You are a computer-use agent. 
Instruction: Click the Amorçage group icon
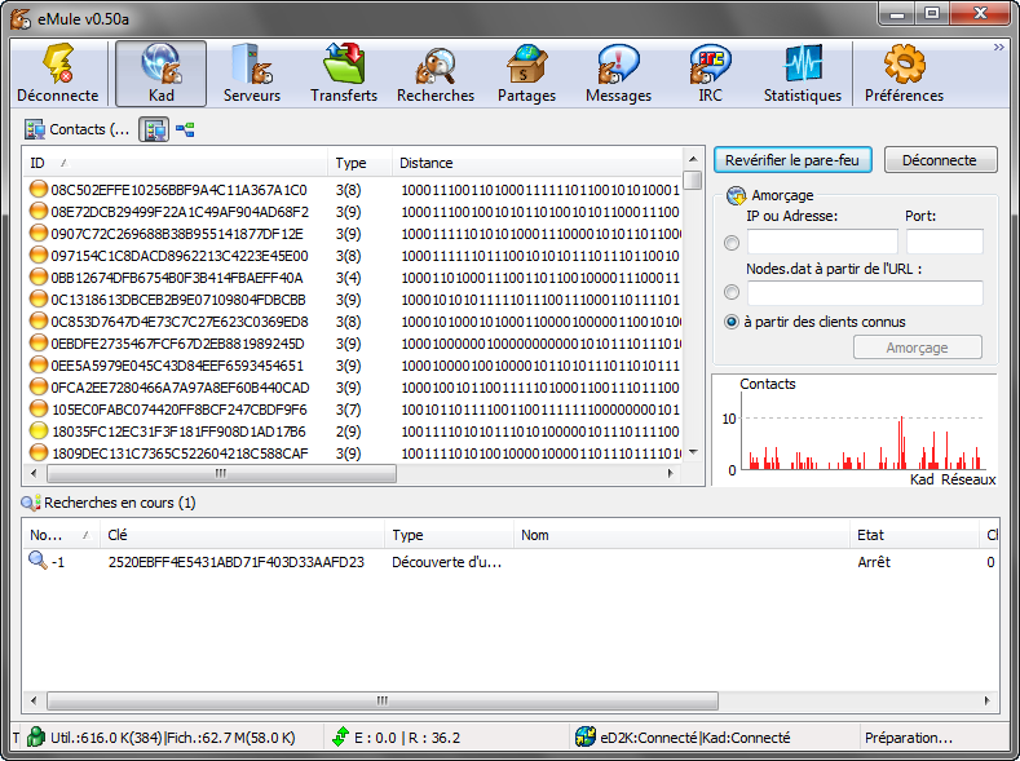[x=736, y=195]
